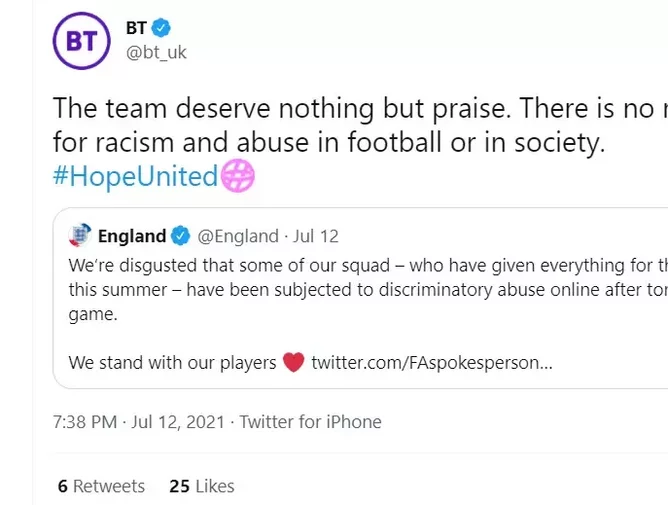Open the @bt_uk handle
This screenshot has height=505, width=668.
pyautogui.click(x=156, y=52)
